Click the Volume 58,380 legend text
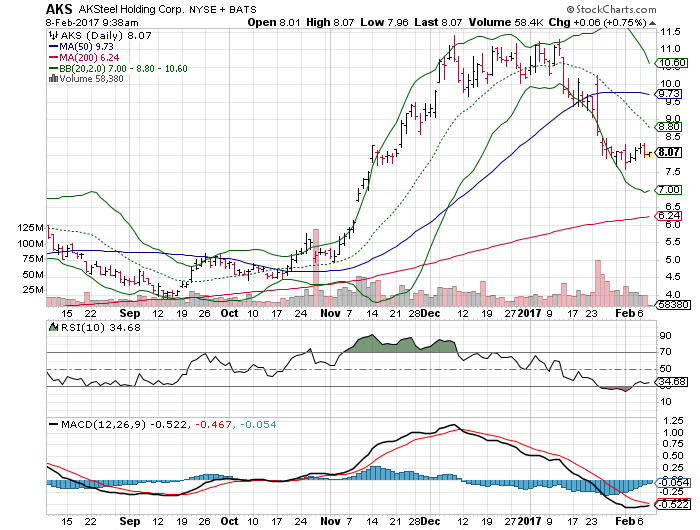Screen dimensions: 700x530 pos(92,79)
